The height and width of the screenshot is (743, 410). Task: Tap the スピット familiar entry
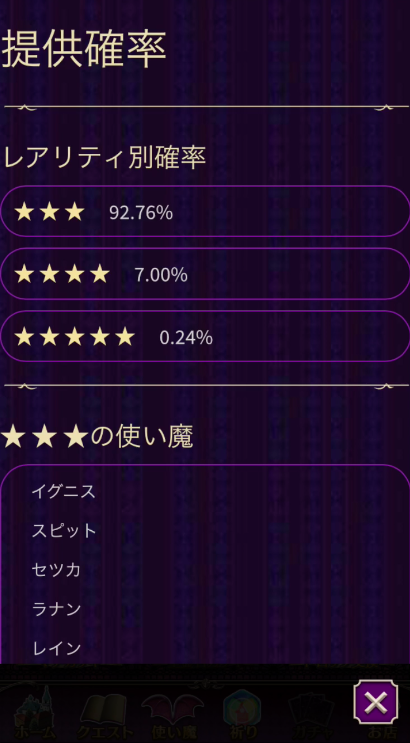point(64,531)
